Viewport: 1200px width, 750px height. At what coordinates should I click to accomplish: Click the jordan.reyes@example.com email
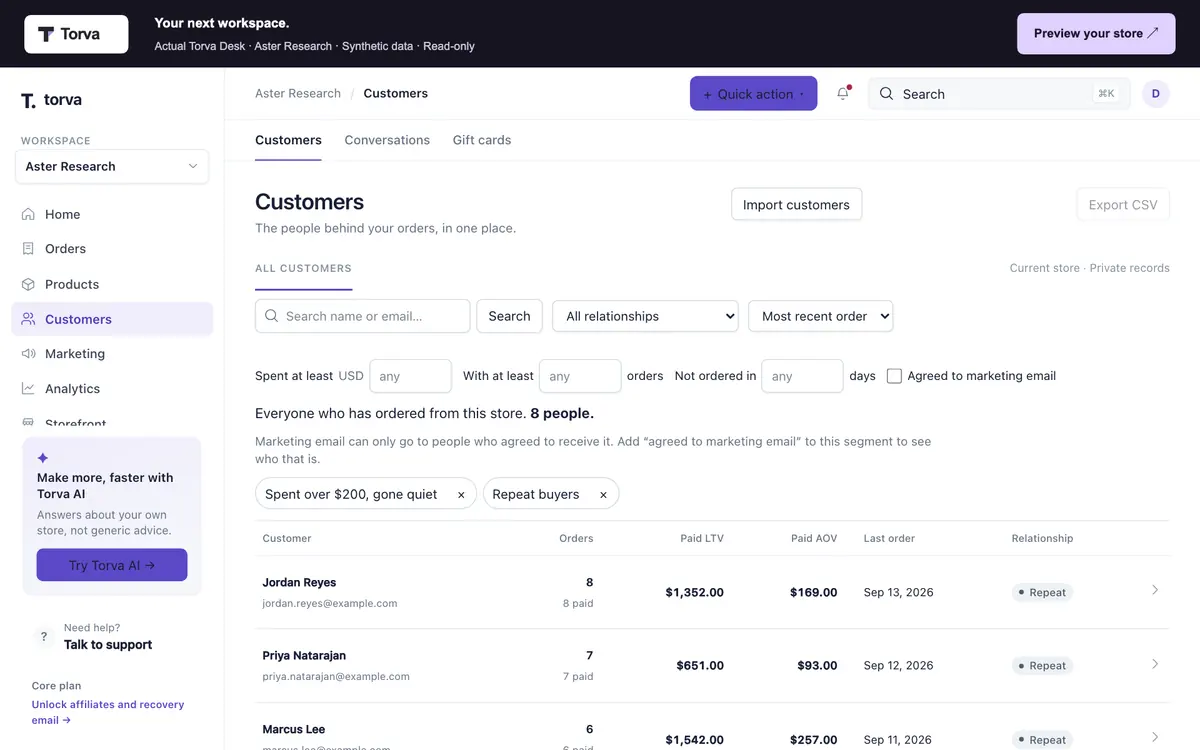(330, 604)
